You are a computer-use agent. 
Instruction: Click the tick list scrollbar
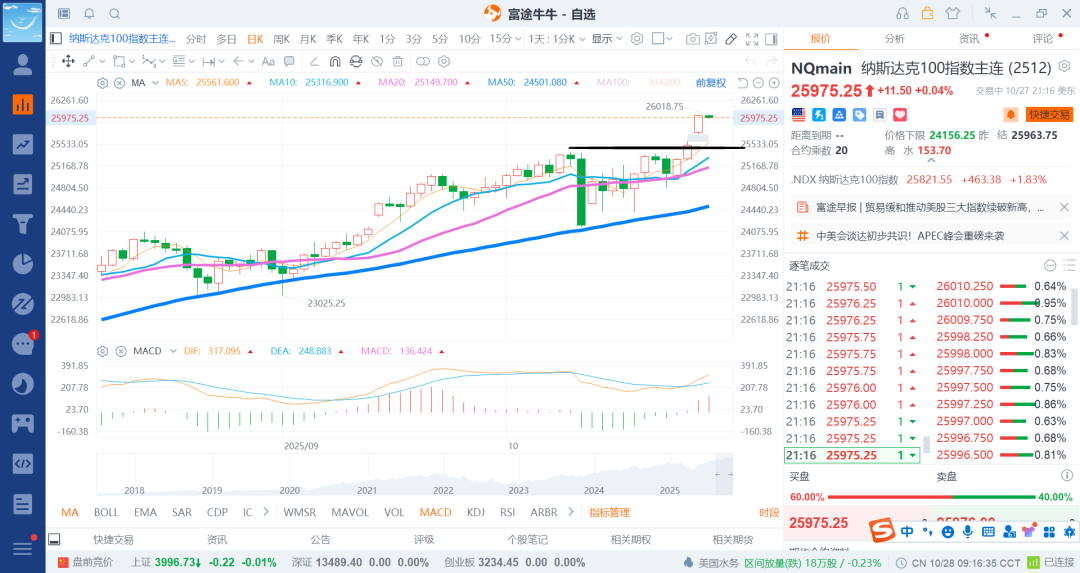[x=926, y=445]
